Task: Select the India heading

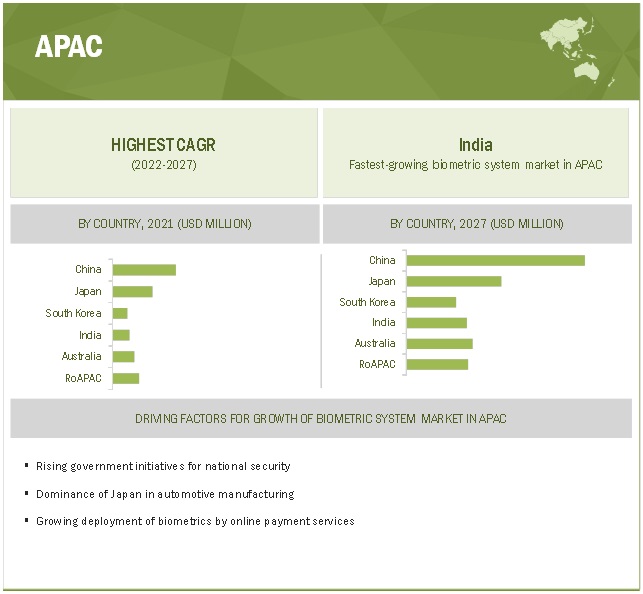Action: coord(476,145)
